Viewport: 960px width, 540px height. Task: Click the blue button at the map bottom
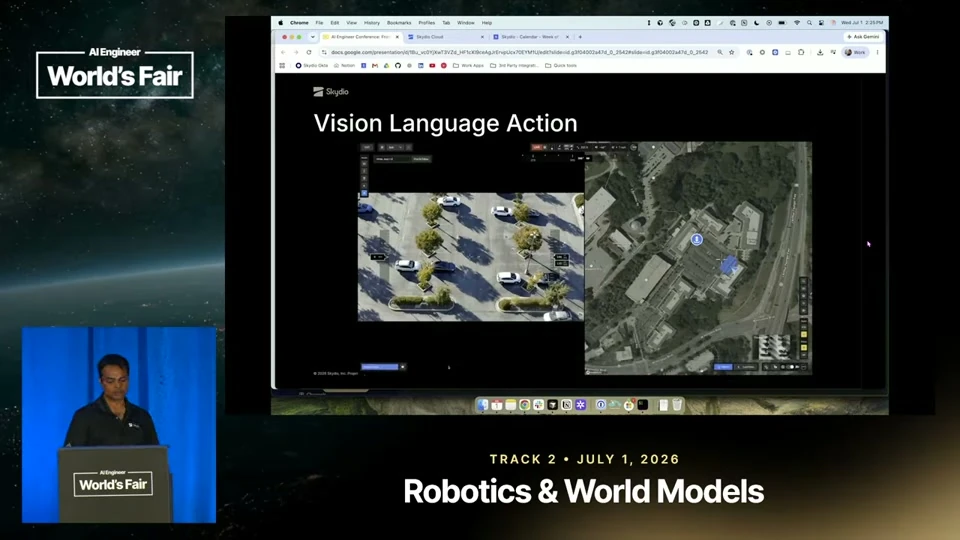(x=723, y=367)
